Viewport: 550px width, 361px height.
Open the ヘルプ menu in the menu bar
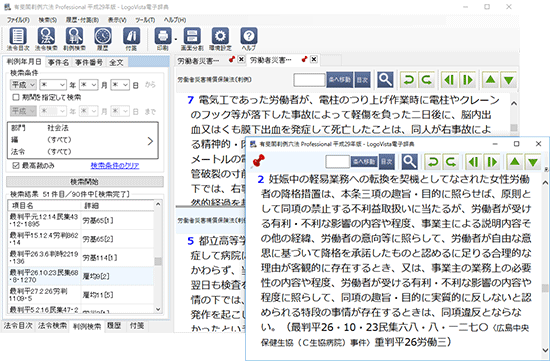click(175, 20)
